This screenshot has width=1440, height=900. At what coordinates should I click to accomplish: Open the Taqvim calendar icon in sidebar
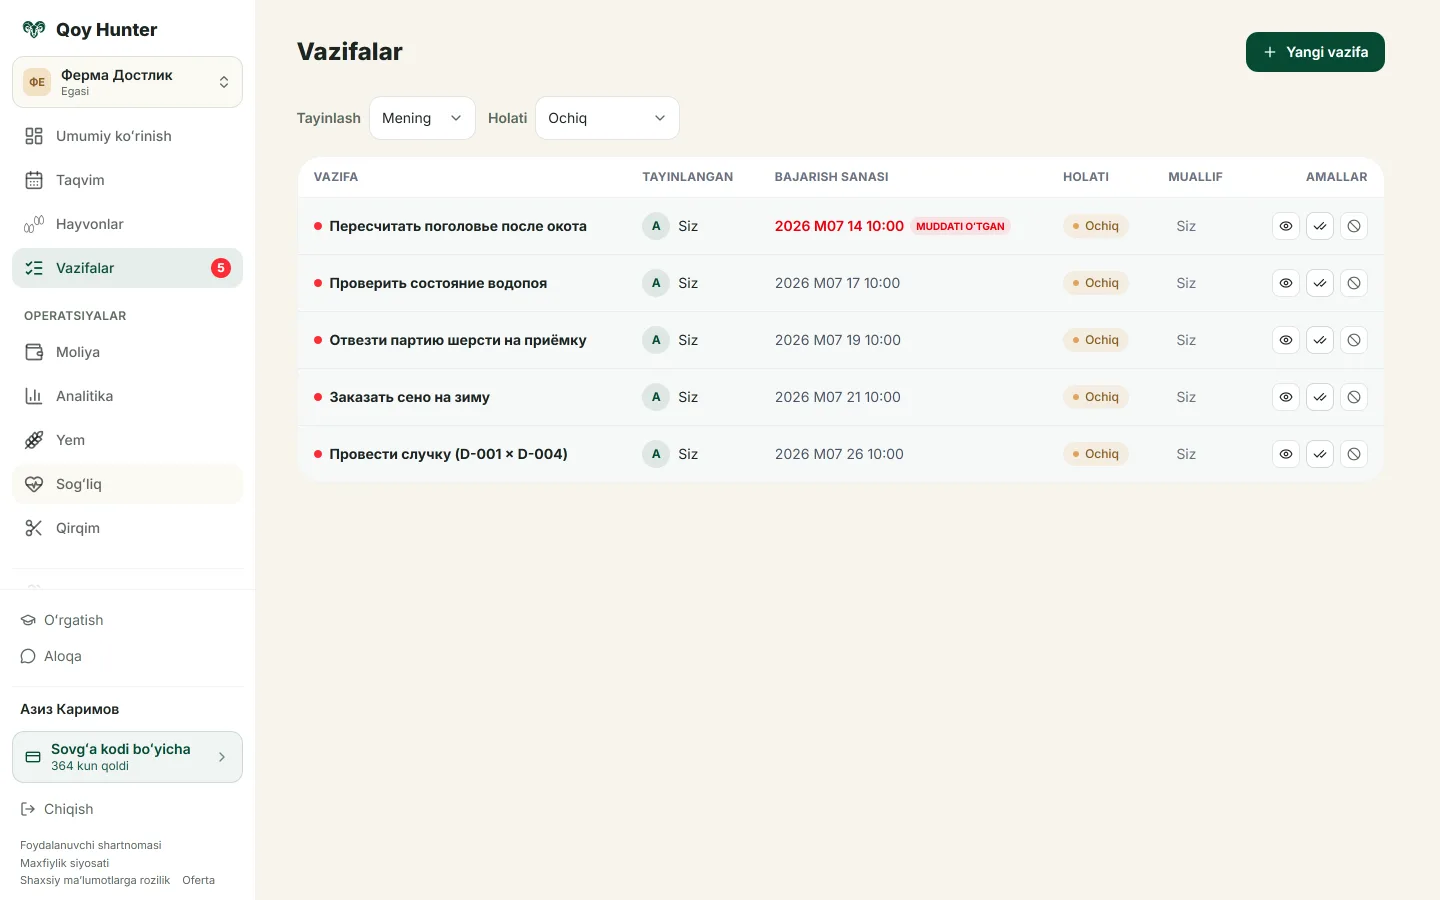pos(34,180)
